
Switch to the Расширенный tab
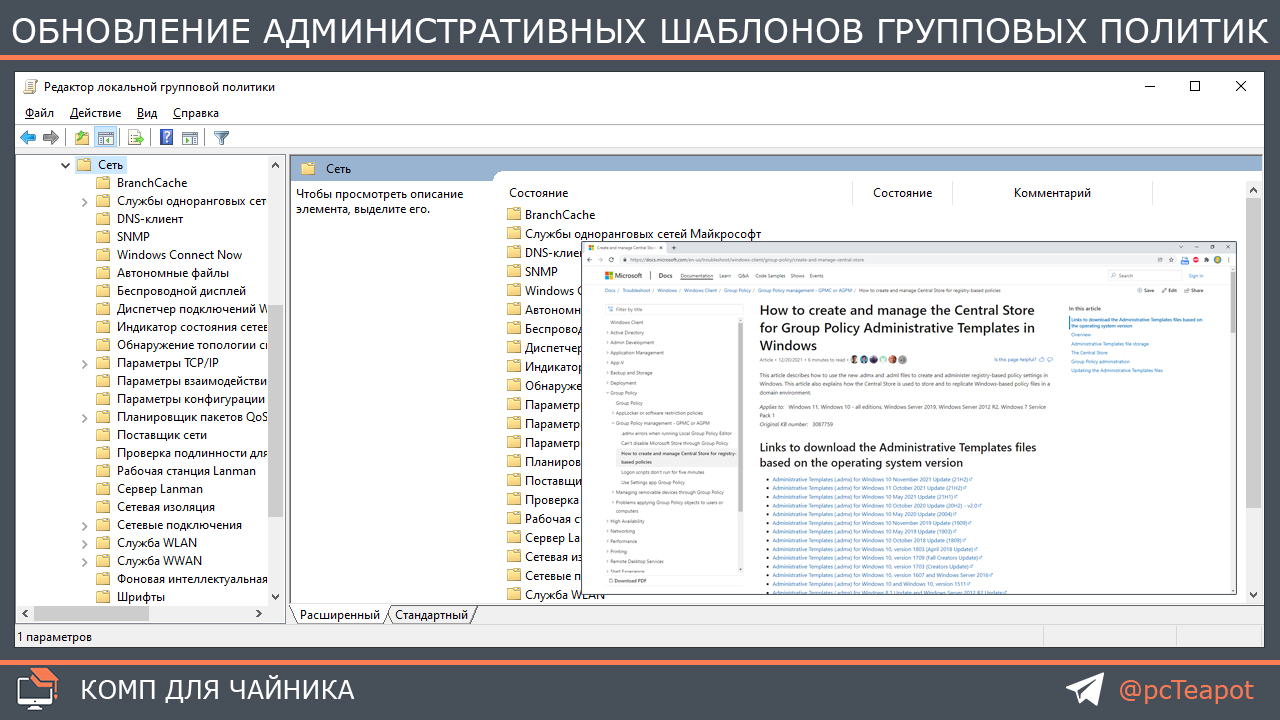340,615
